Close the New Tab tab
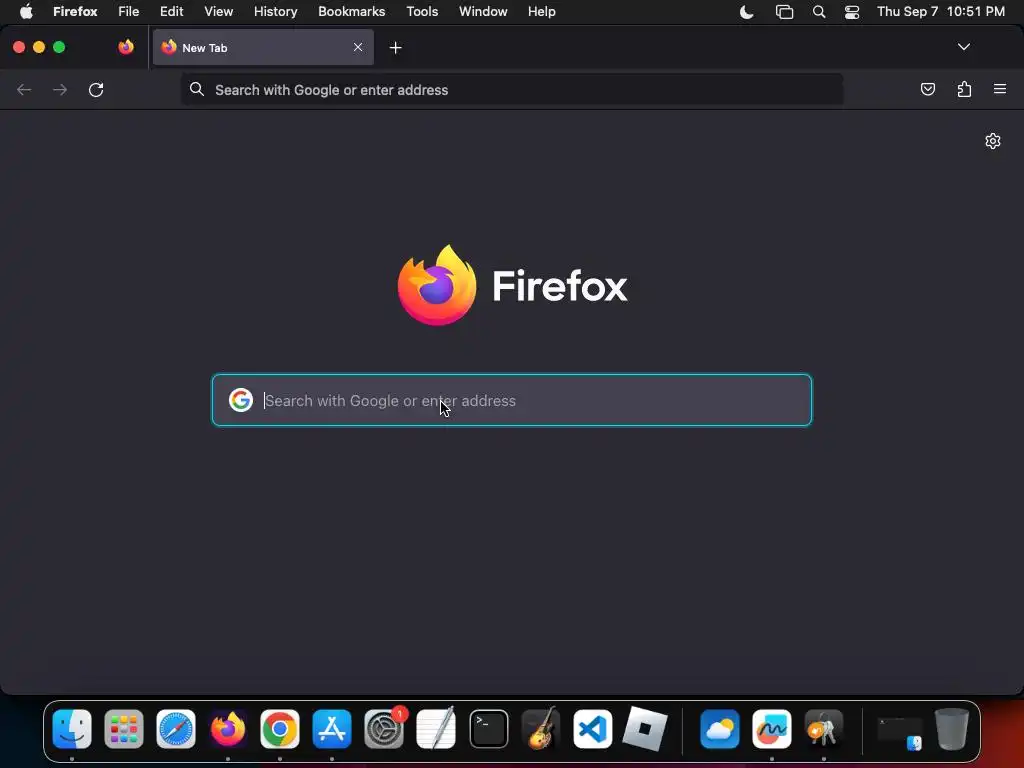Image resolution: width=1024 pixels, height=768 pixels. click(x=358, y=47)
